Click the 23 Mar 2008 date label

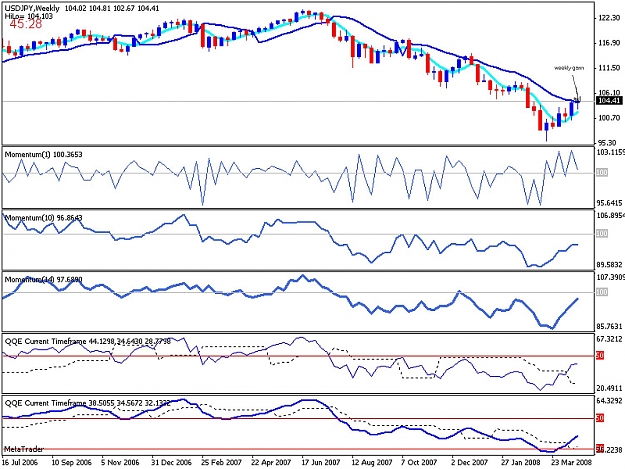(572, 462)
